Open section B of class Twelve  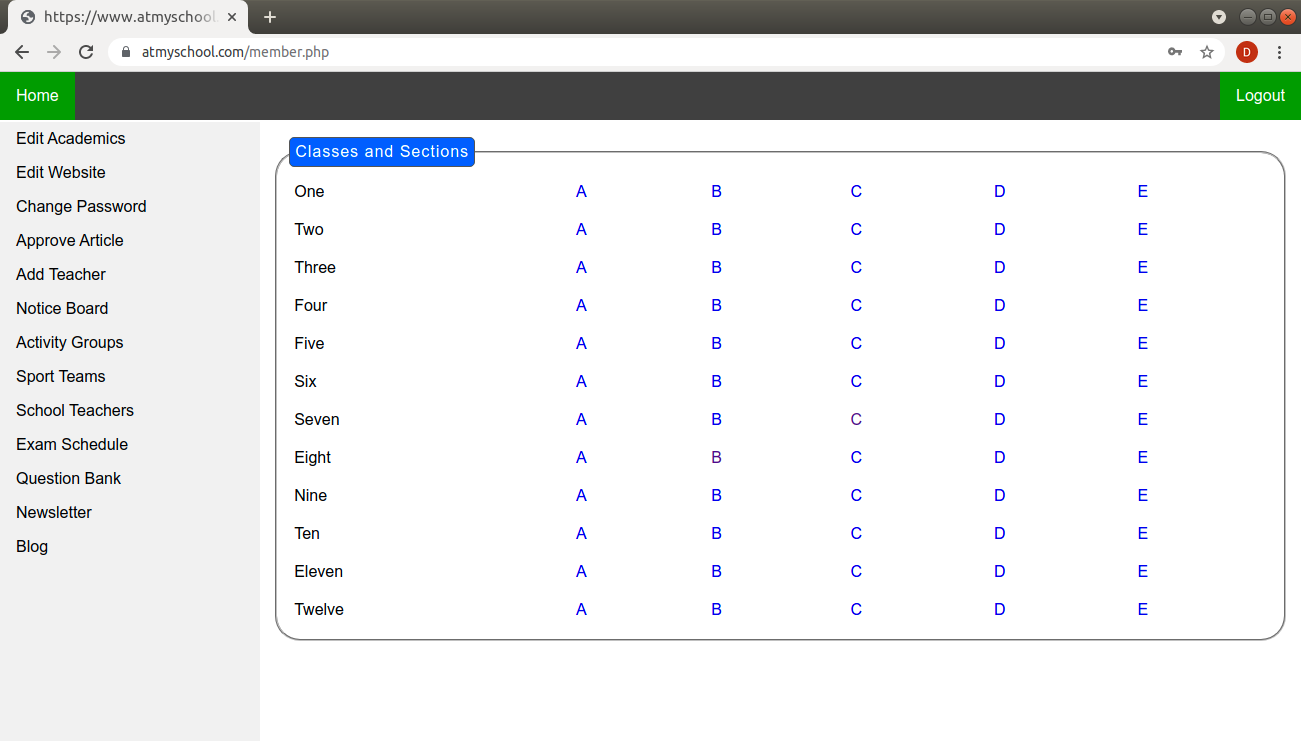tap(716, 610)
